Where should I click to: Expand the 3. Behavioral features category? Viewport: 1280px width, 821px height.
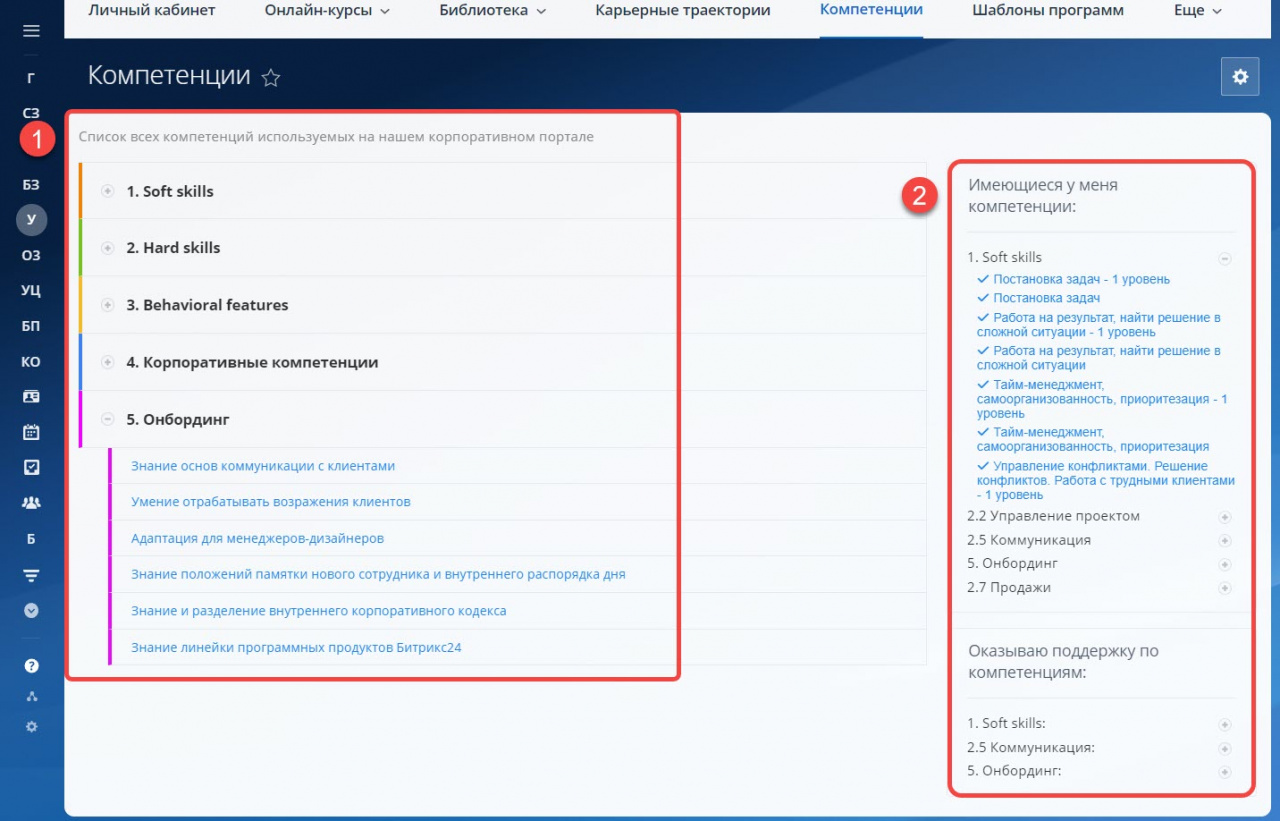(x=108, y=305)
